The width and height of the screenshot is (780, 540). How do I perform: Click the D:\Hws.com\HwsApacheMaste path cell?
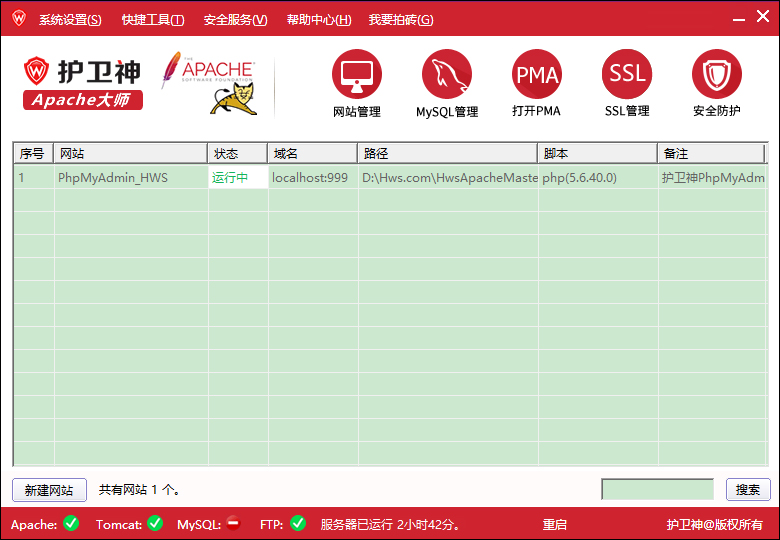(x=448, y=178)
